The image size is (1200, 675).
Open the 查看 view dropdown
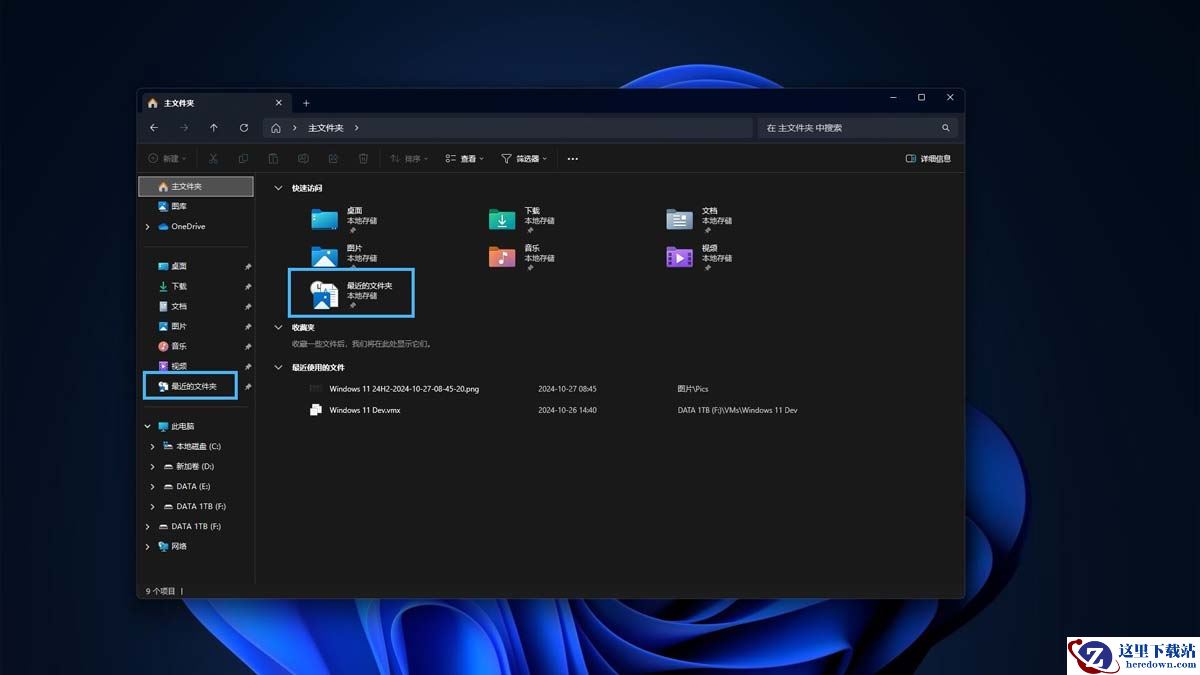[465, 158]
